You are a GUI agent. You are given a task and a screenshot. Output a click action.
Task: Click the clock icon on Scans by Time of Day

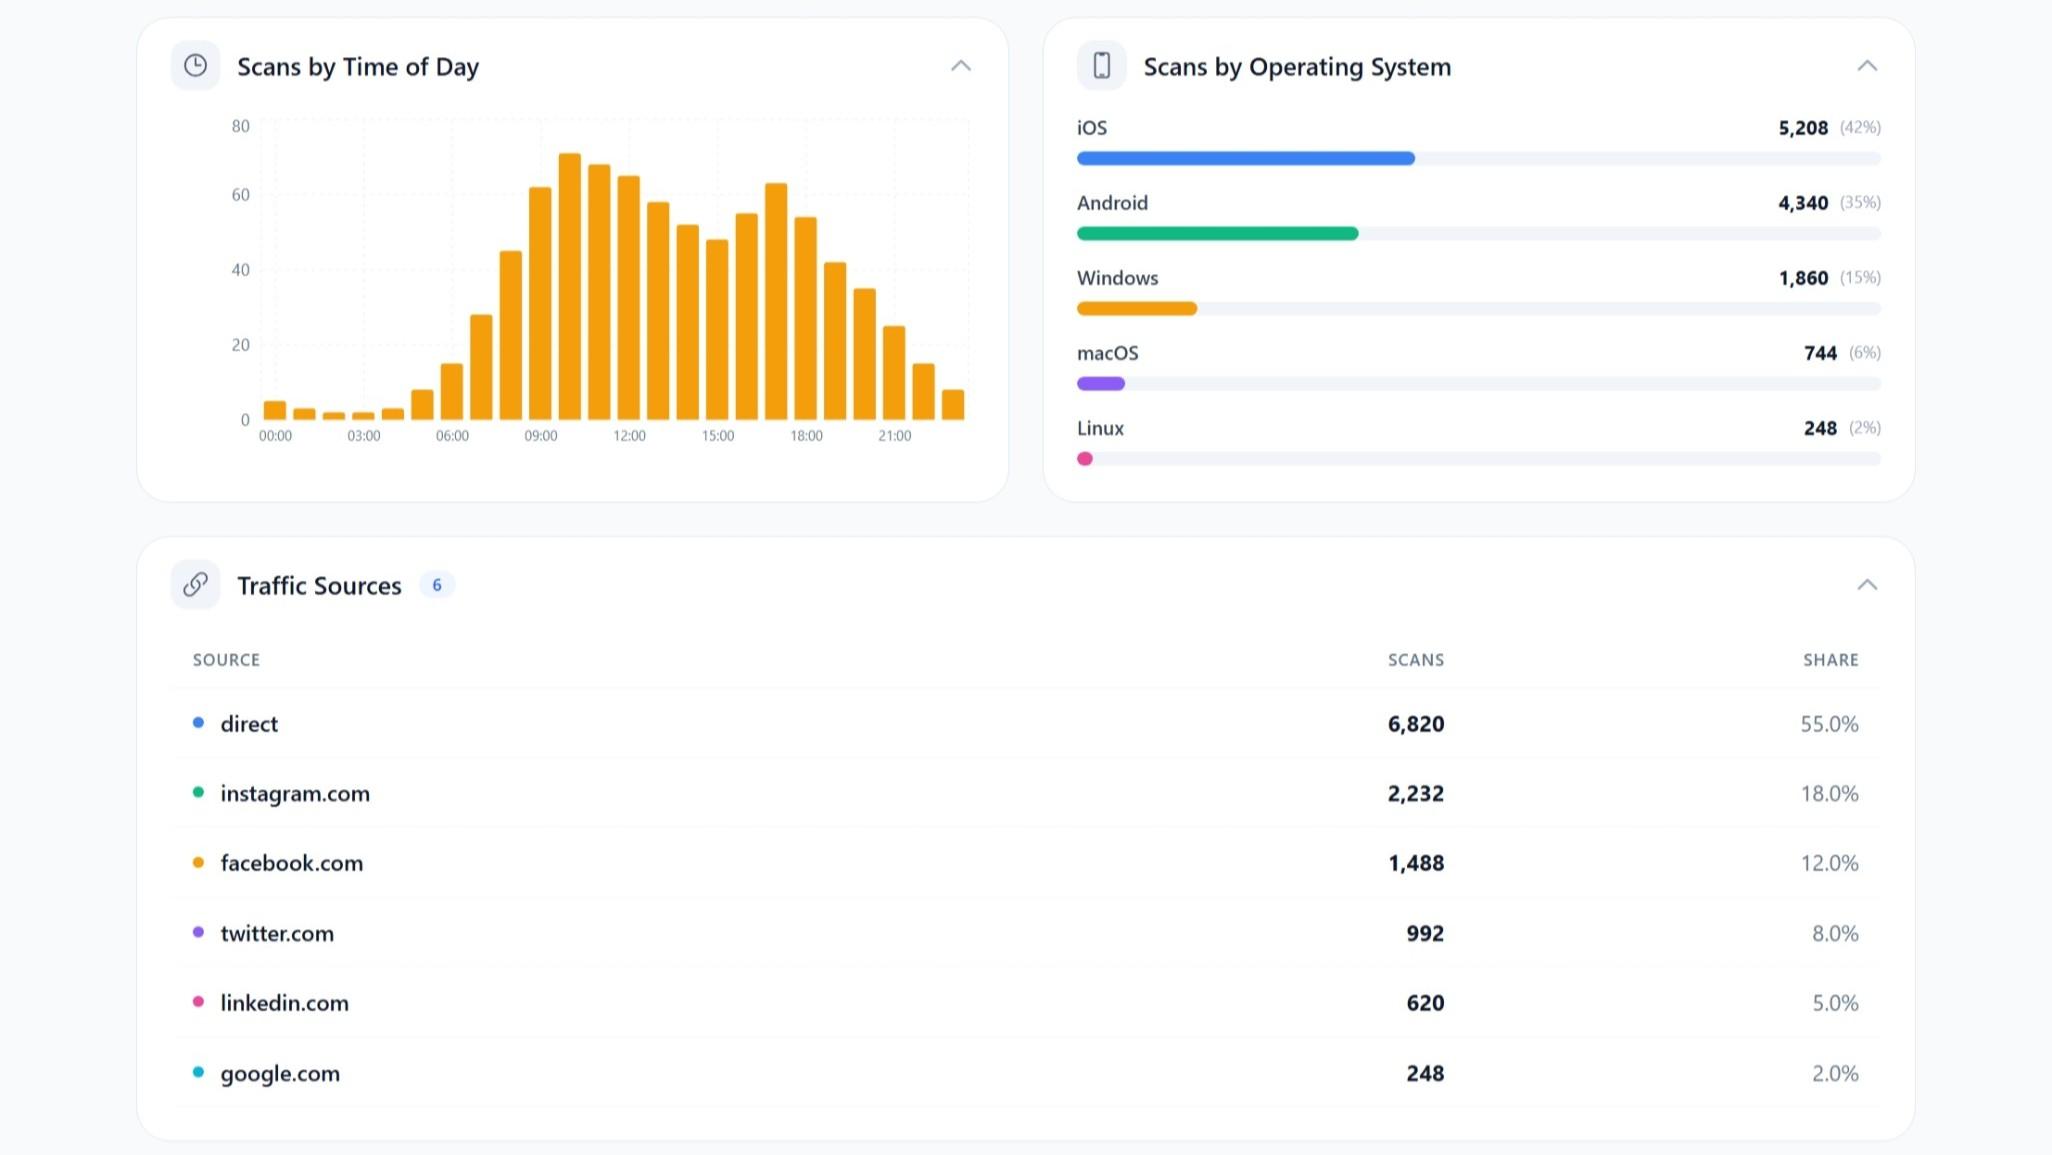(x=195, y=65)
